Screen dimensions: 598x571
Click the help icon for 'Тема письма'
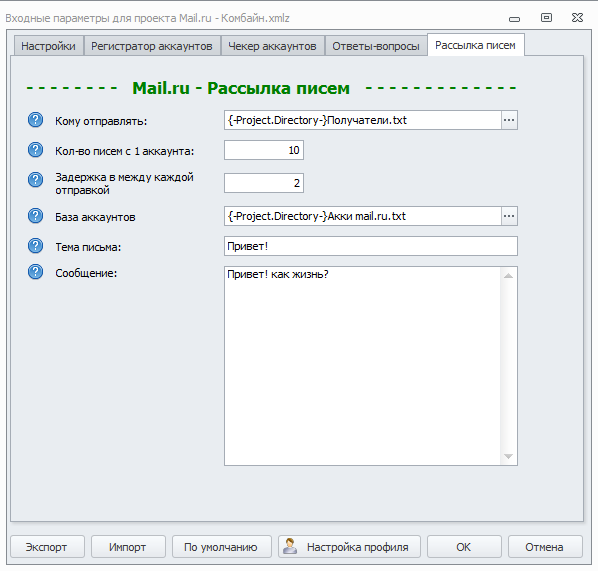(35, 246)
